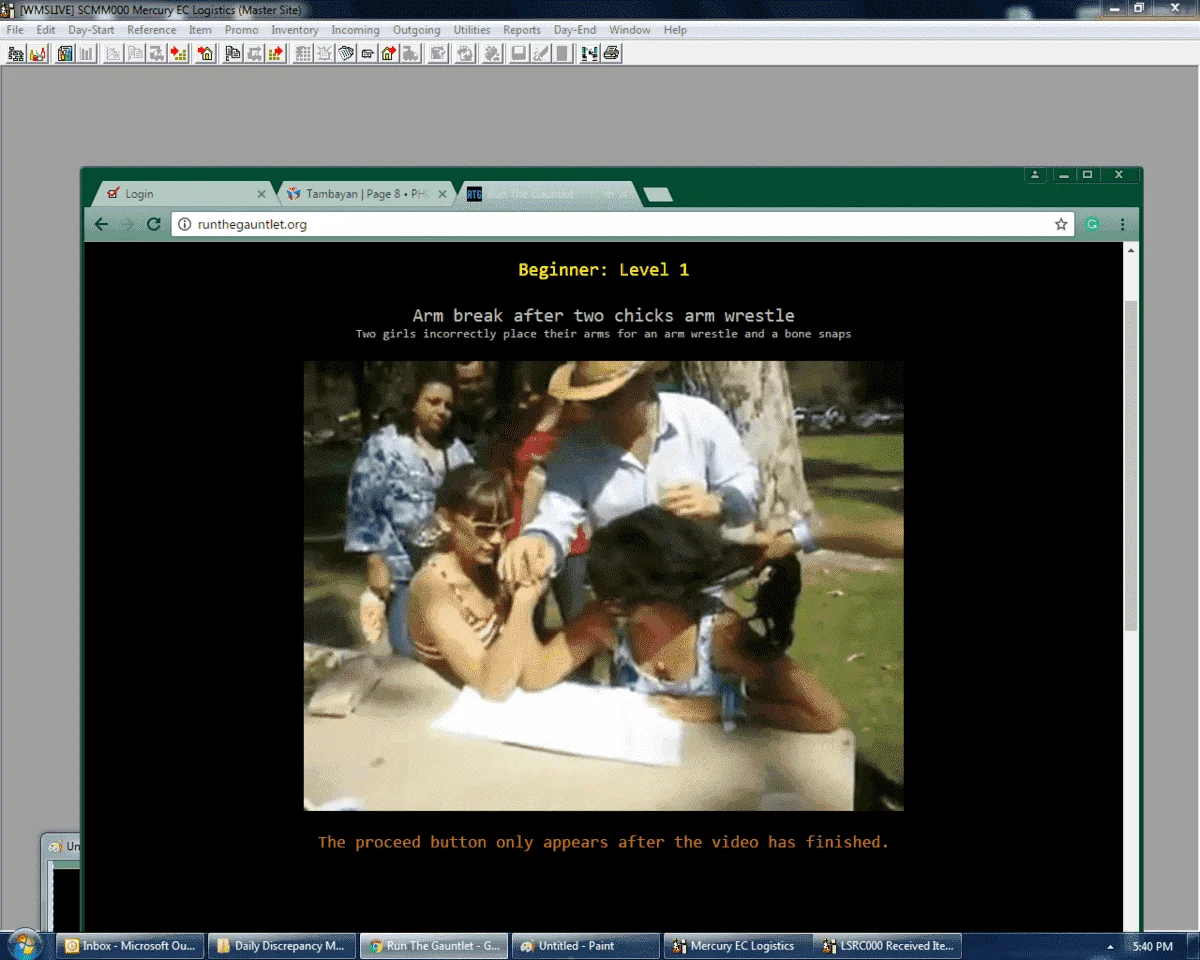The height and width of the screenshot is (960, 1200).
Task: Close the Login tab
Action: (x=262, y=194)
